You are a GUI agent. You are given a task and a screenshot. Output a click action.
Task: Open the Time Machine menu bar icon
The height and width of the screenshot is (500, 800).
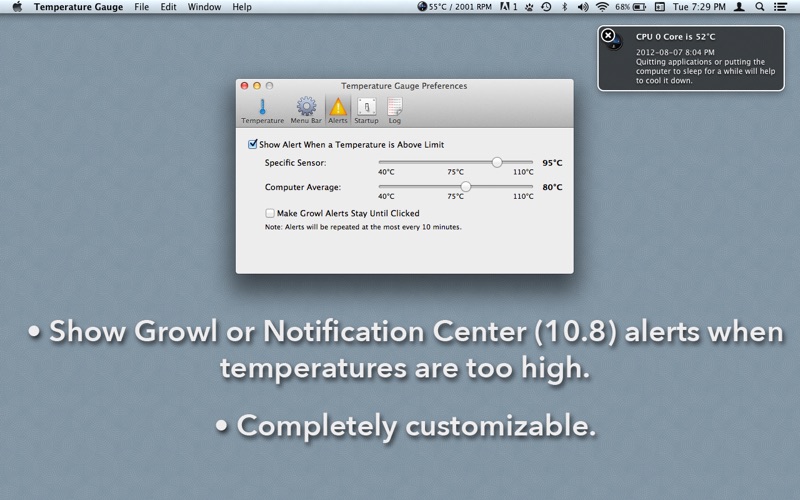546,7
